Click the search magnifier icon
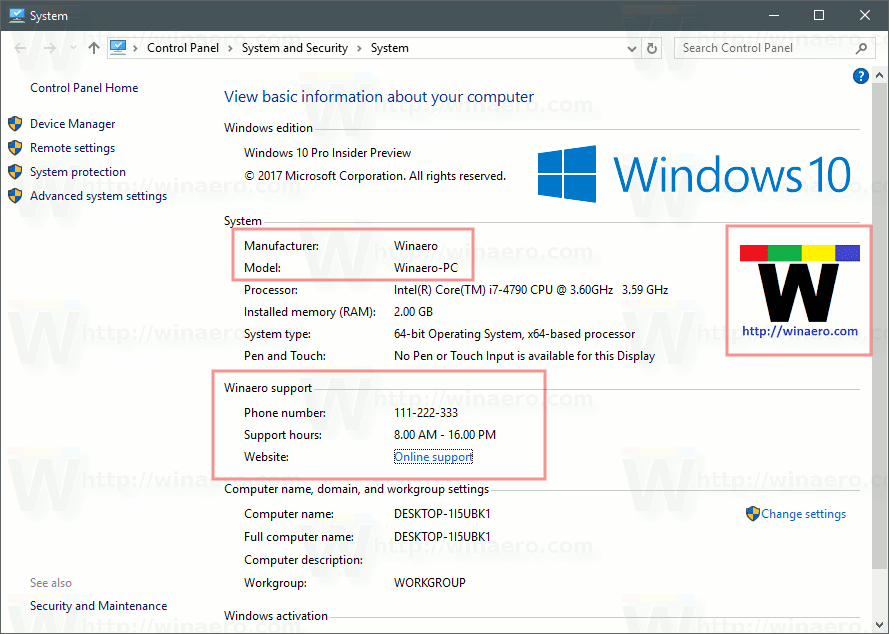The image size is (889, 634). tap(860, 47)
